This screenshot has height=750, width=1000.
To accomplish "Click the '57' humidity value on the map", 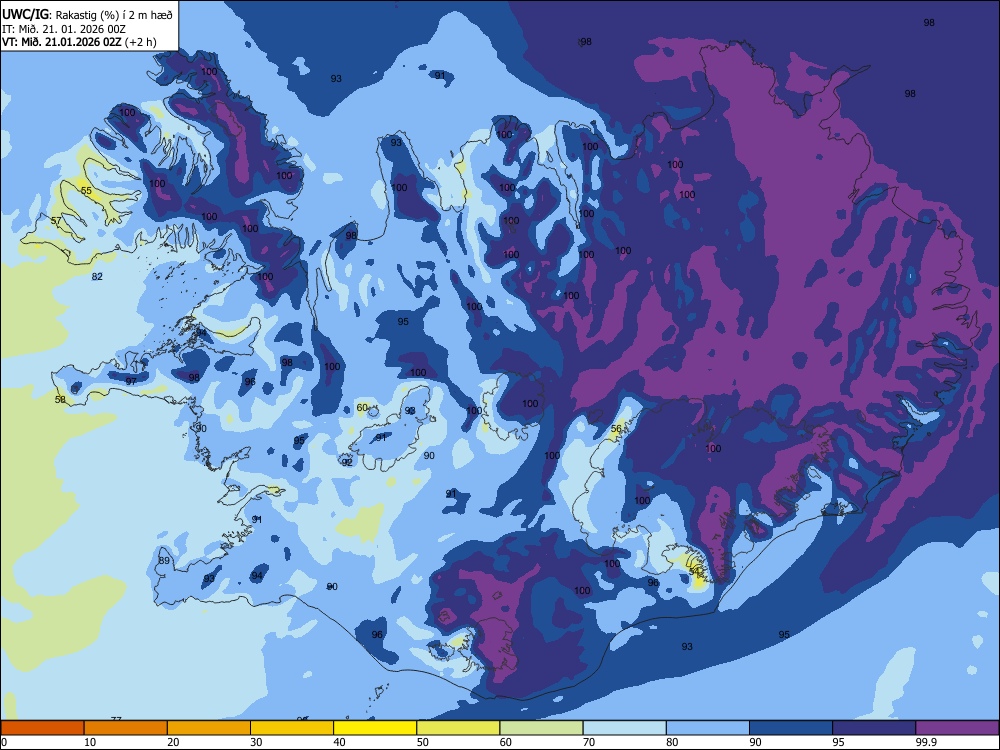I will tap(56, 221).
